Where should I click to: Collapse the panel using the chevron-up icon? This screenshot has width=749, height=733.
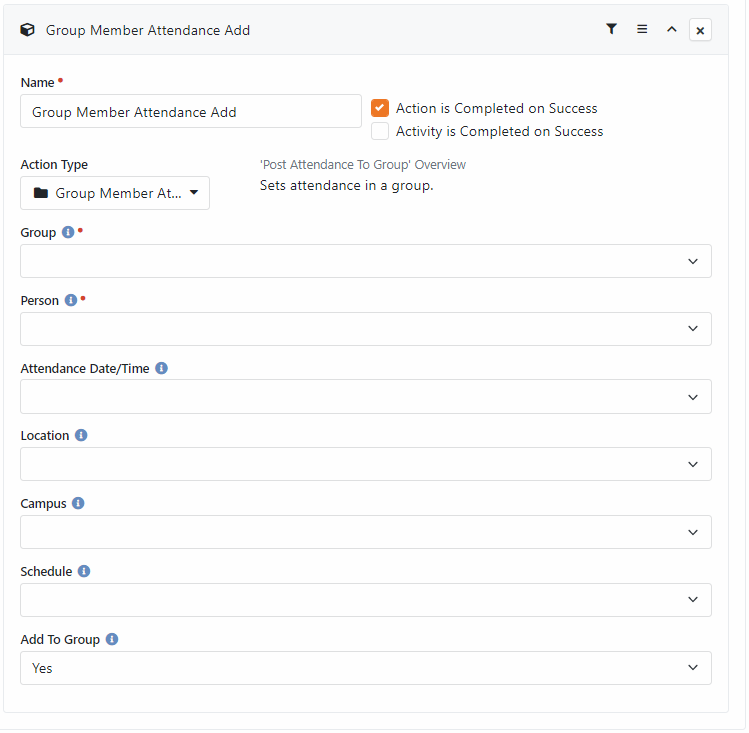pos(672,30)
